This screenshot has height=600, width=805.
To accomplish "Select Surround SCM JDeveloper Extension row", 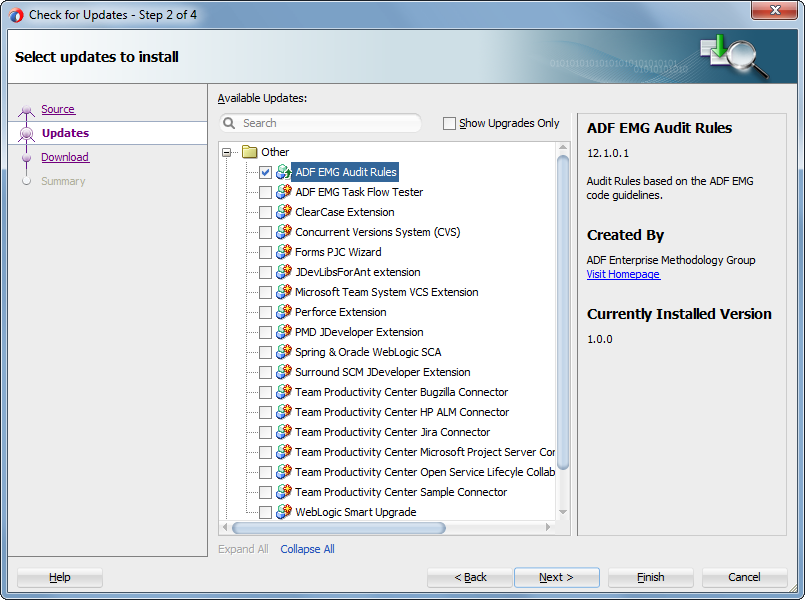I will [382, 372].
